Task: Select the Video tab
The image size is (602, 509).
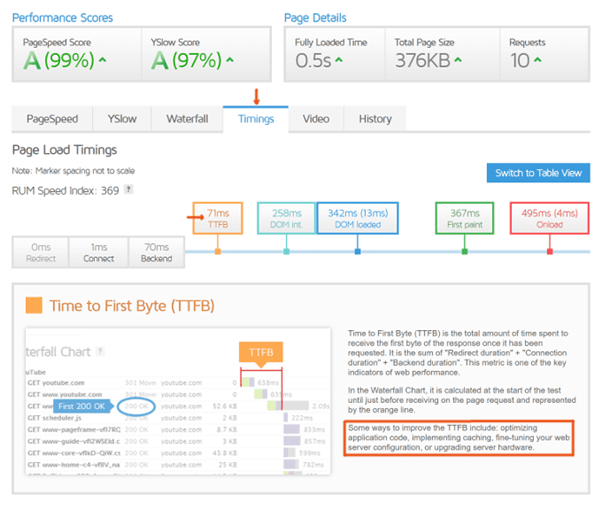Action: coord(316,119)
